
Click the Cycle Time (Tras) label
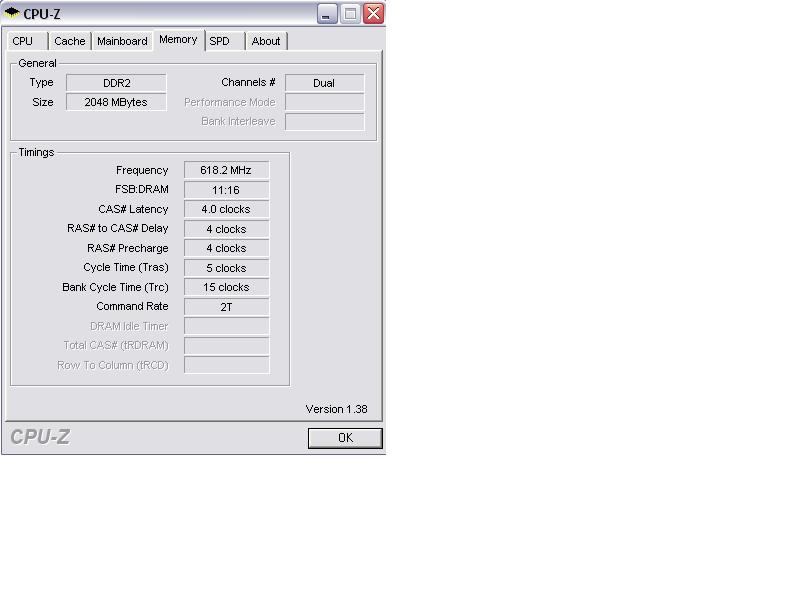point(126,267)
